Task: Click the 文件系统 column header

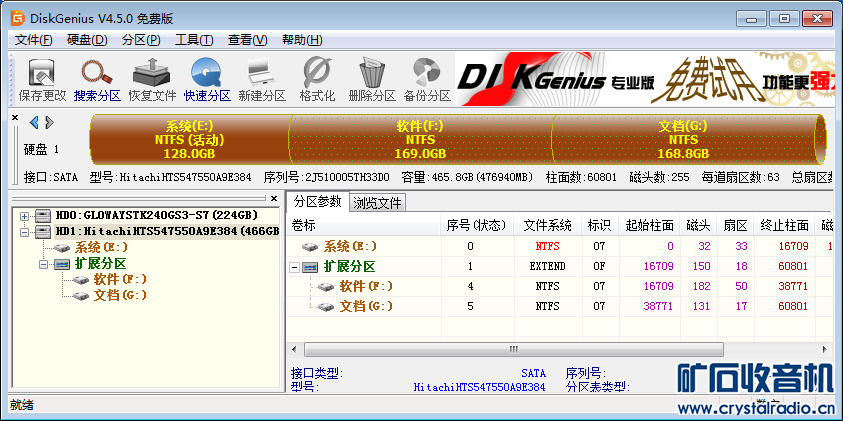Action: click(547, 225)
